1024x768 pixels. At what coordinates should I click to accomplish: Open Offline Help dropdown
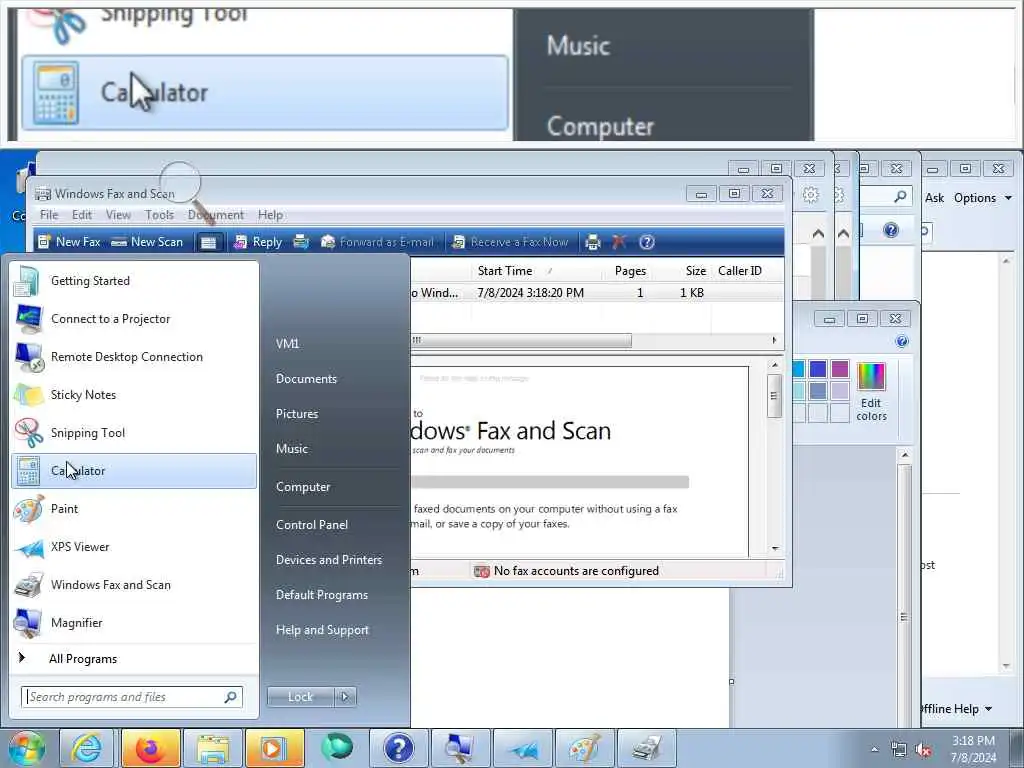(956, 709)
